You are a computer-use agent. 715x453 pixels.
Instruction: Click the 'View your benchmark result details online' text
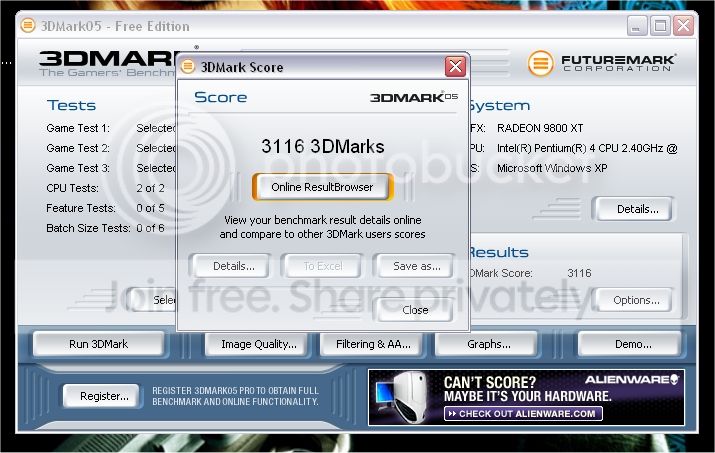pyautogui.click(x=322, y=220)
